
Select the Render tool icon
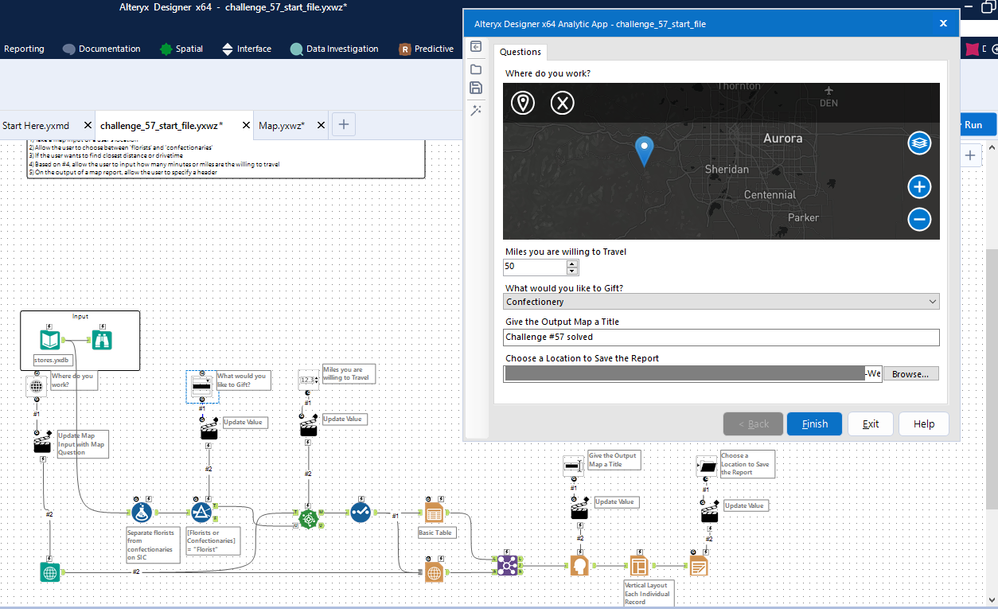(x=698, y=565)
